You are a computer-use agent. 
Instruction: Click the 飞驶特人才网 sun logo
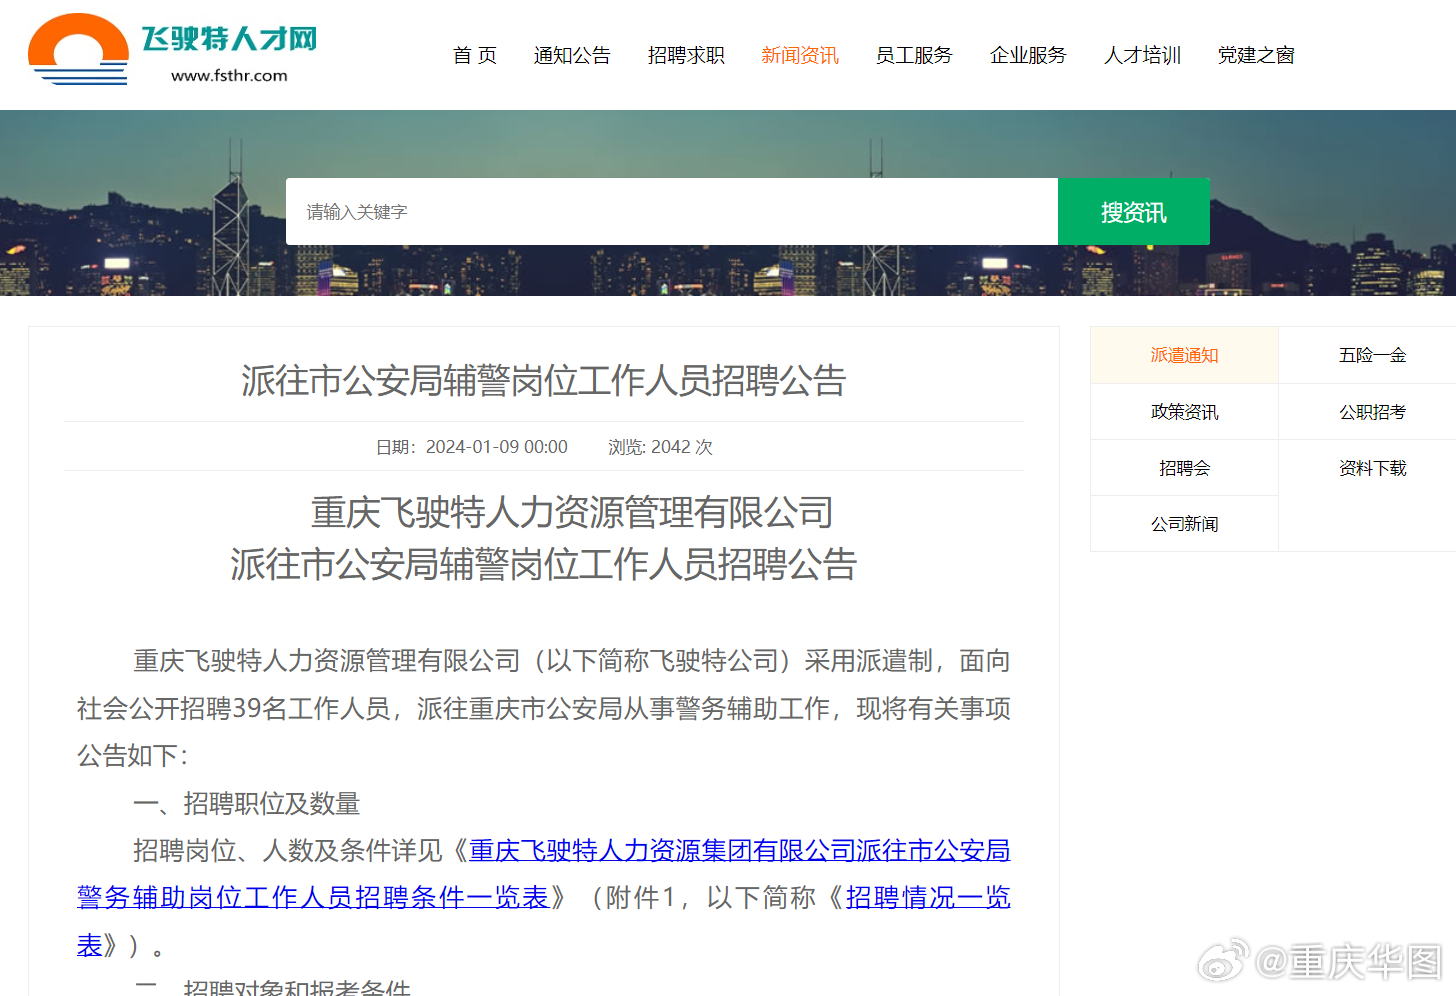(x=78, y=49)
